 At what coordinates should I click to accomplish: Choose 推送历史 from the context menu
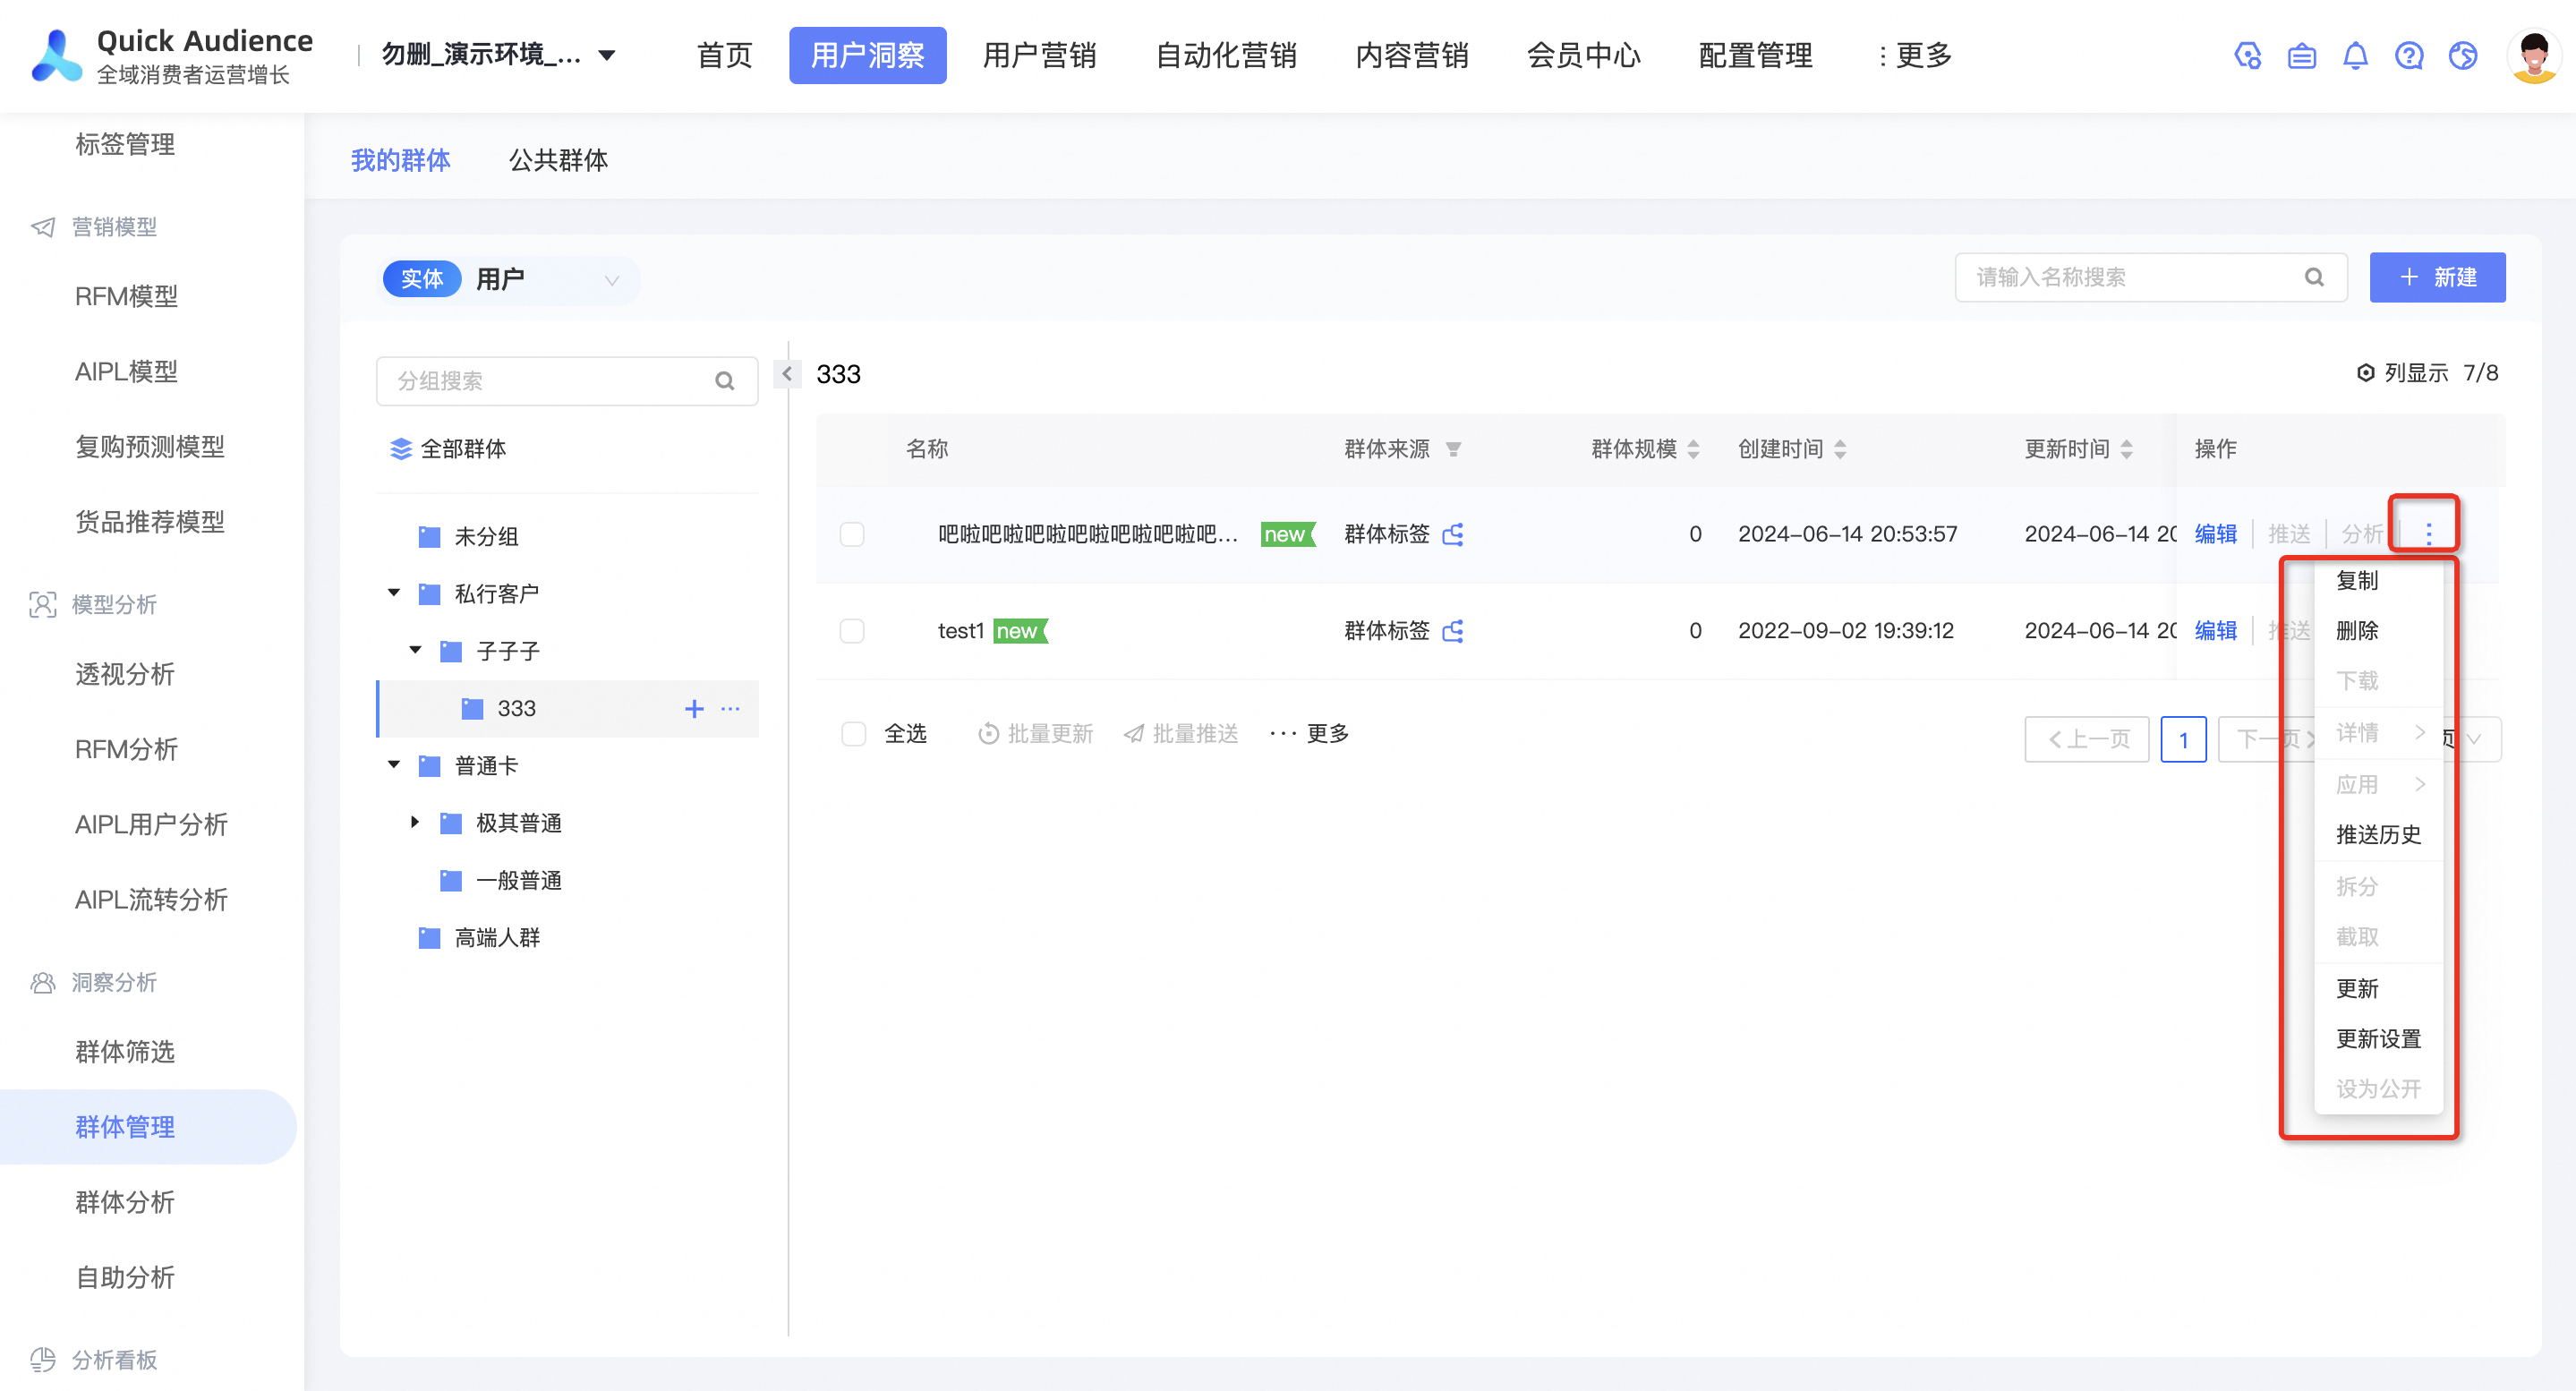(x=2377, y=835)
